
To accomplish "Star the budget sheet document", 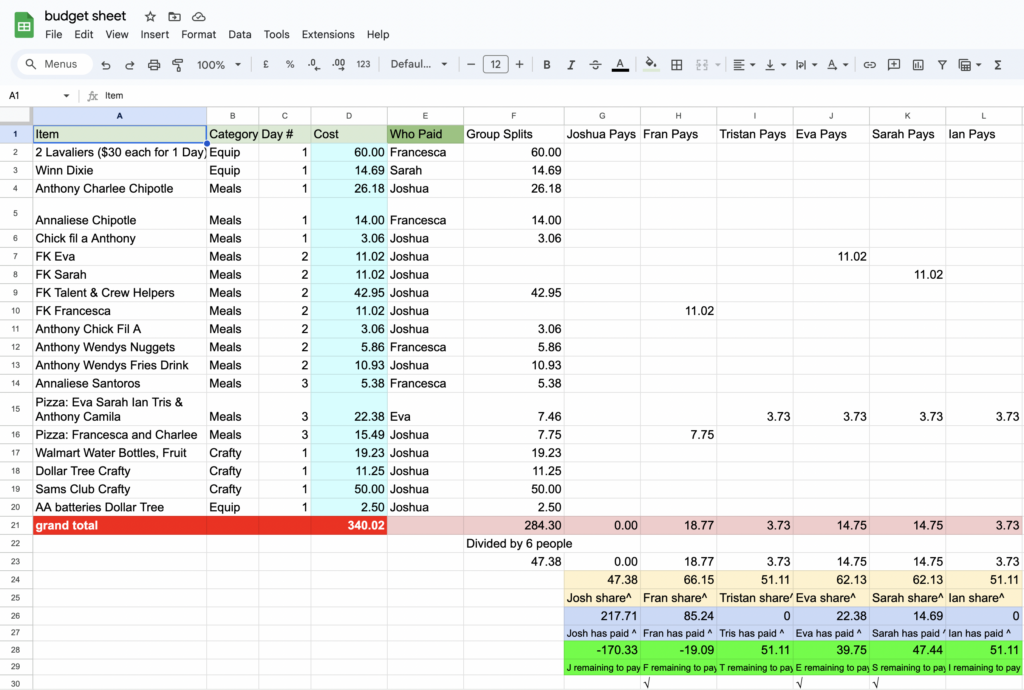I will pyautogui.click(x=150, y=17).
